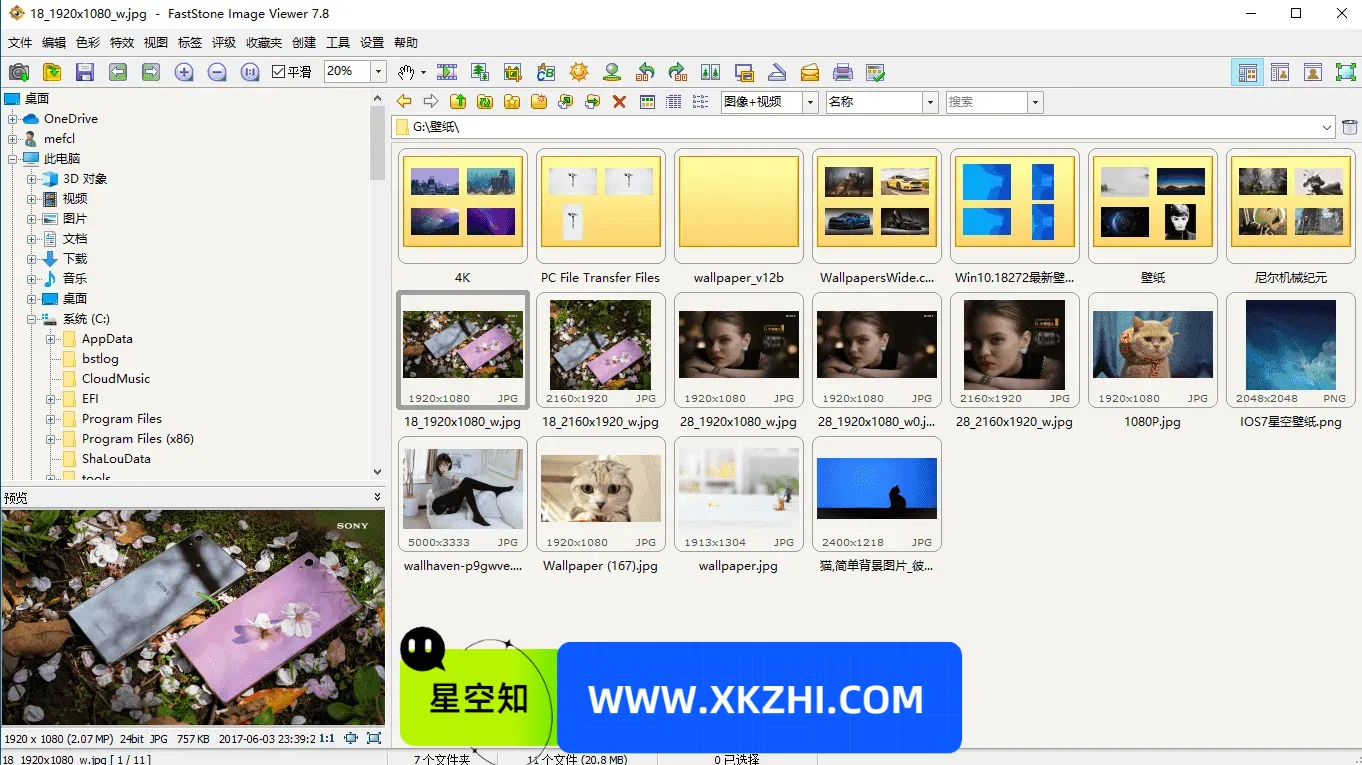Open the 20% zoom level dropdown
The width and height of the screenshot is (1362, 765).
tap(379, 72)
